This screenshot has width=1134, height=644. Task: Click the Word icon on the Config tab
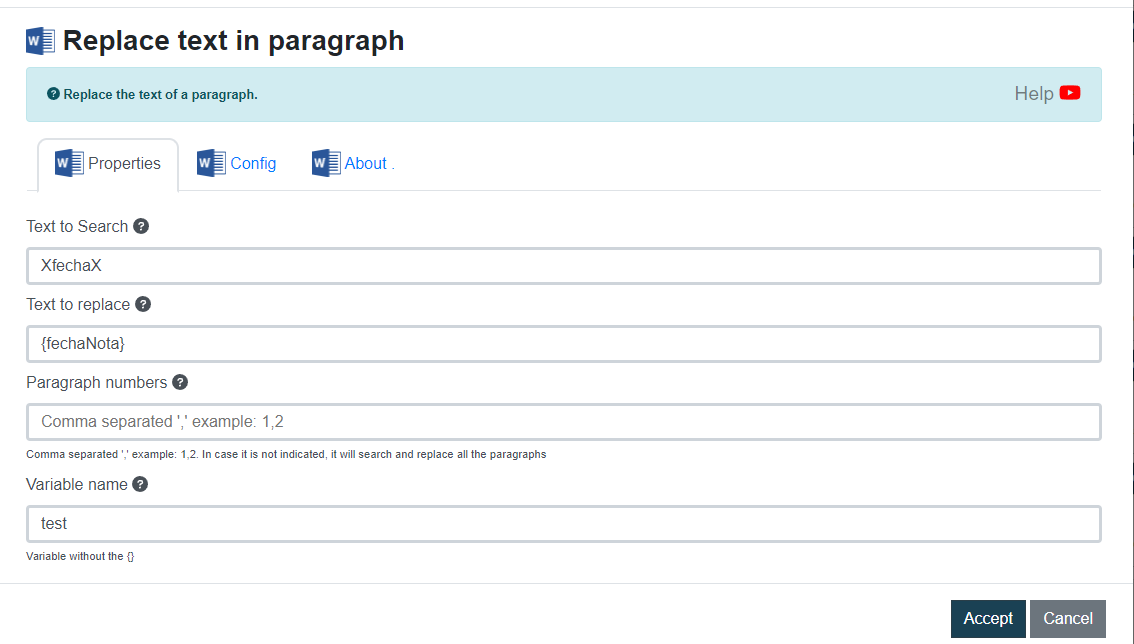pos(211,163)
